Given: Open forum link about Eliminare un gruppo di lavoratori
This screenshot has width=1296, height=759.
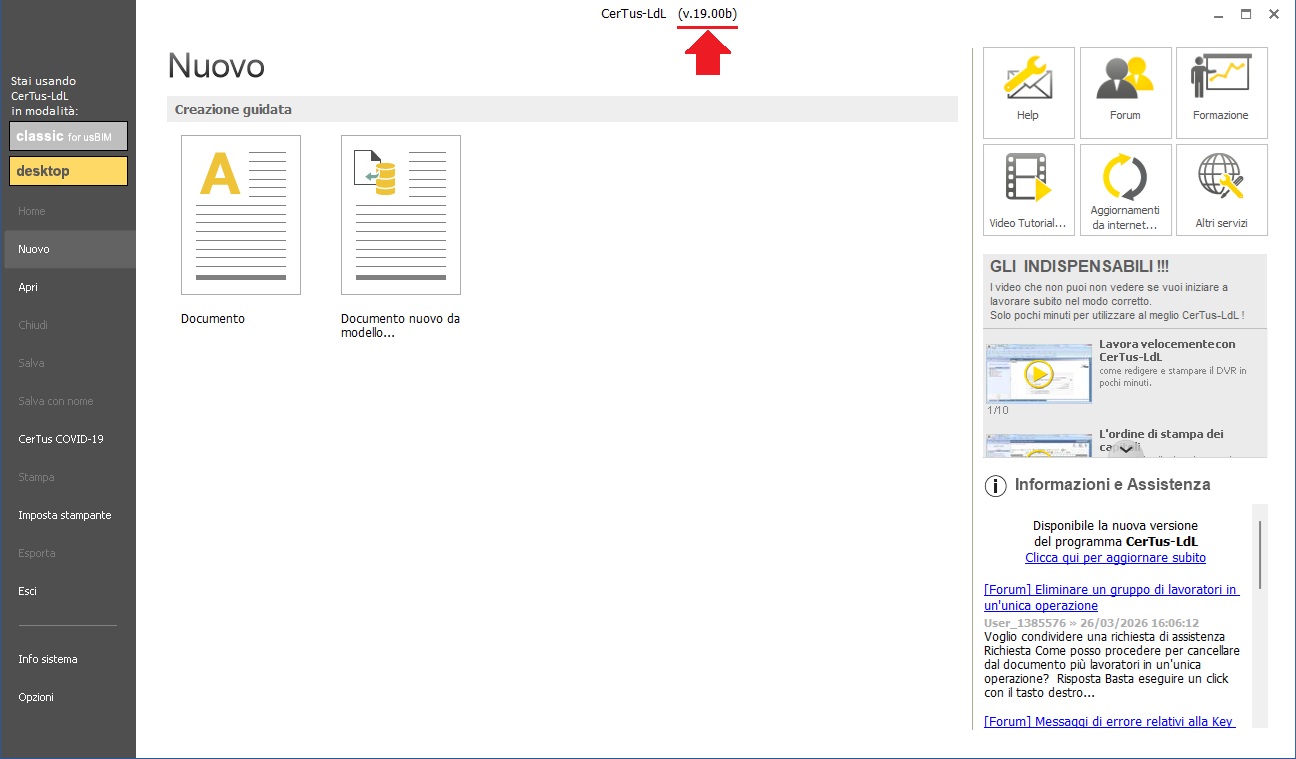Looking at the screenshot, I should point(1111,598).
